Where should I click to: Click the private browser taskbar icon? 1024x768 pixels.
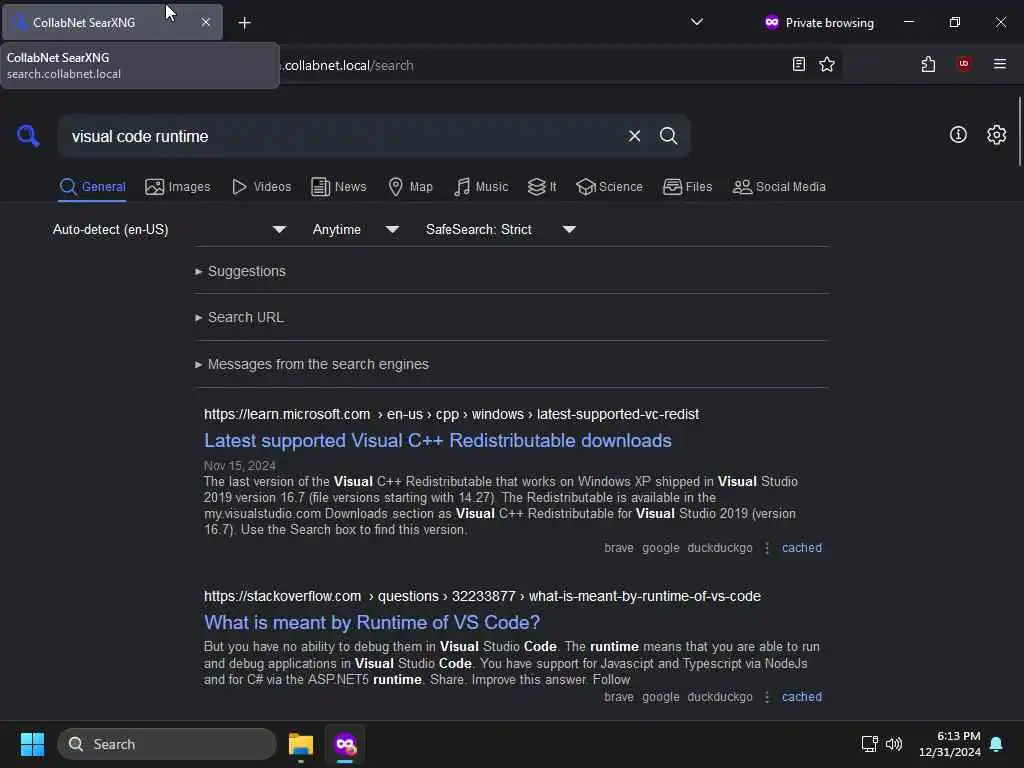coord(345,744)
